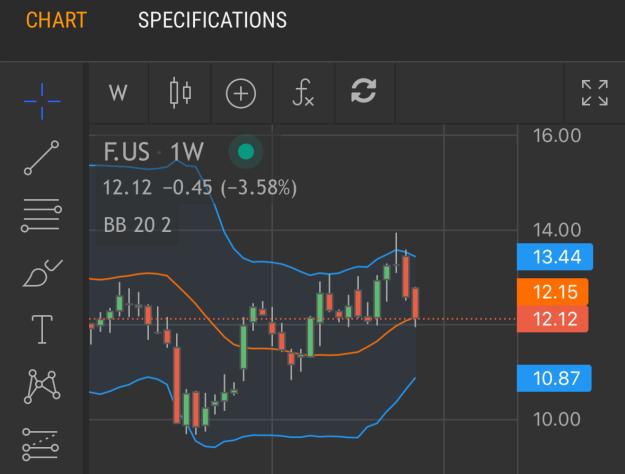Open the candlestick chart type selector
625x474 pixels.
click(181, 93)
